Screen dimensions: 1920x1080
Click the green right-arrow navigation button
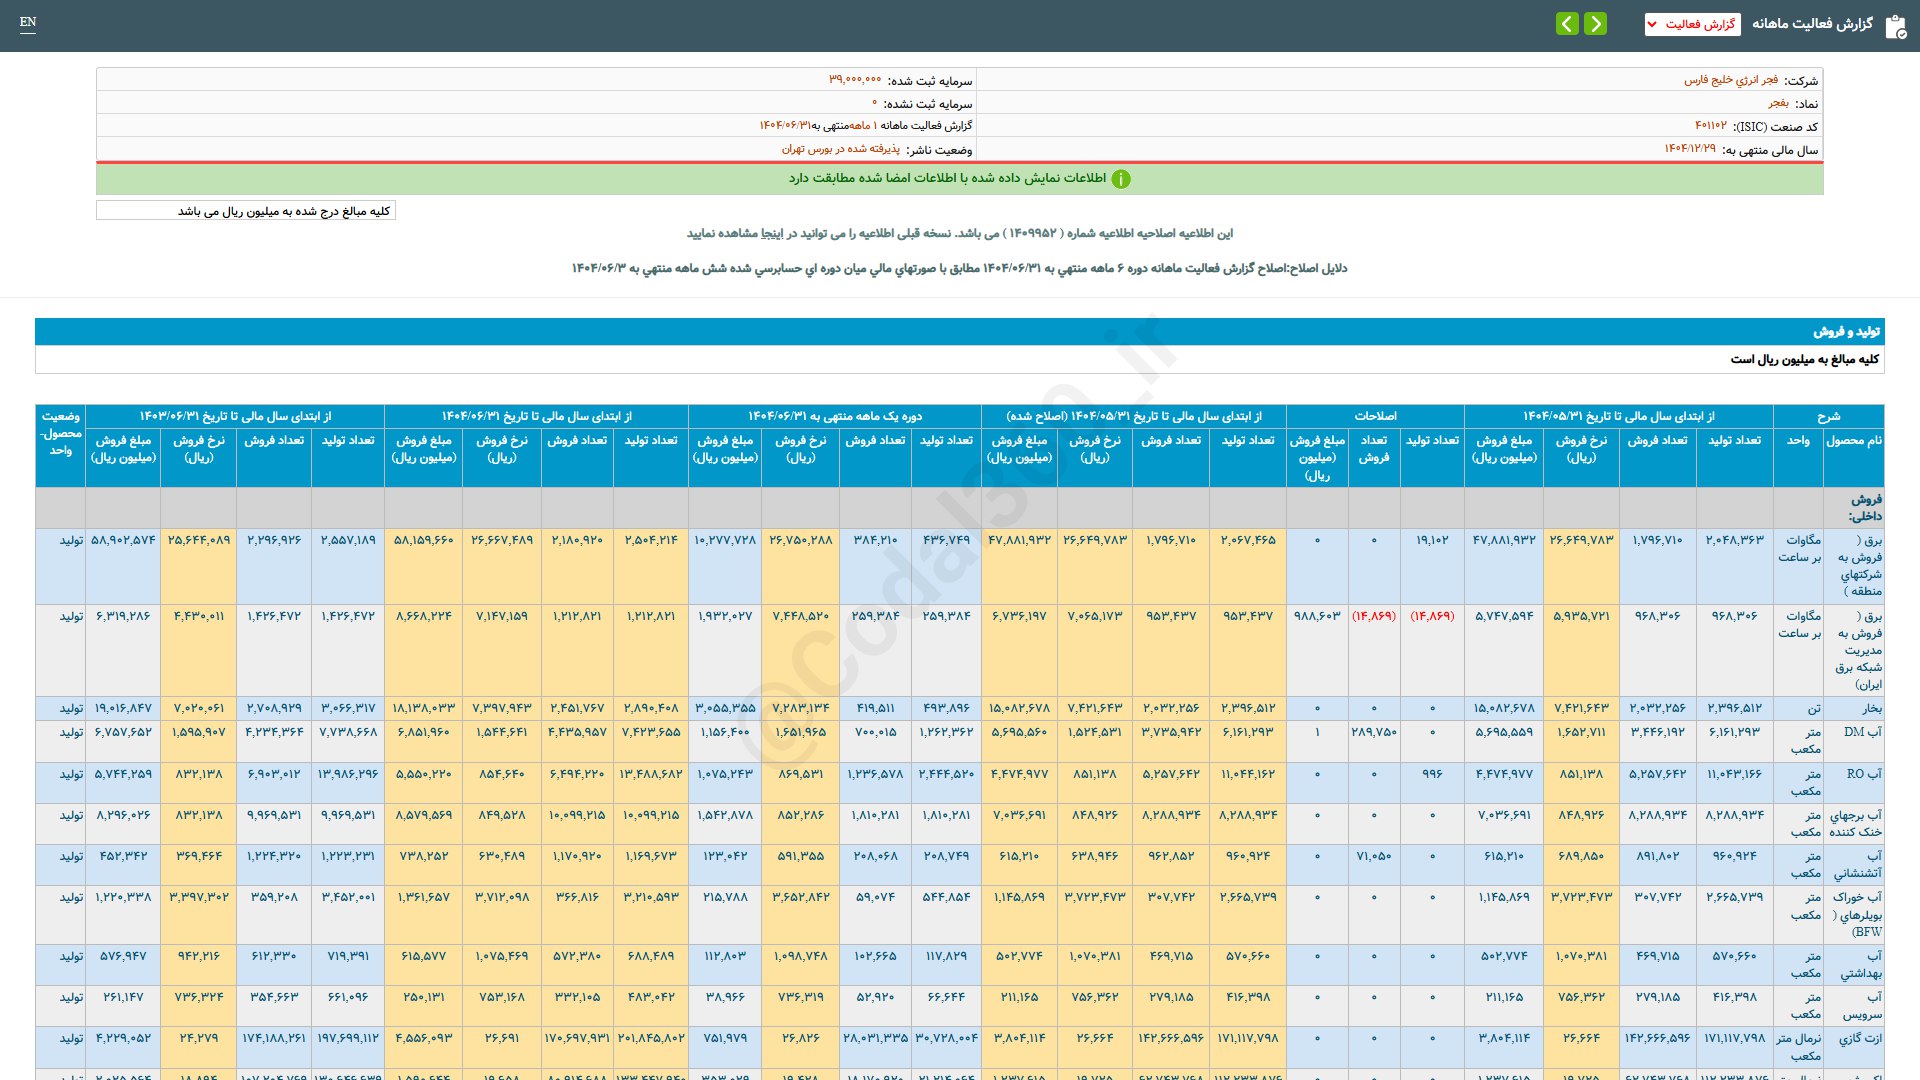click(x=1596, y=23)
